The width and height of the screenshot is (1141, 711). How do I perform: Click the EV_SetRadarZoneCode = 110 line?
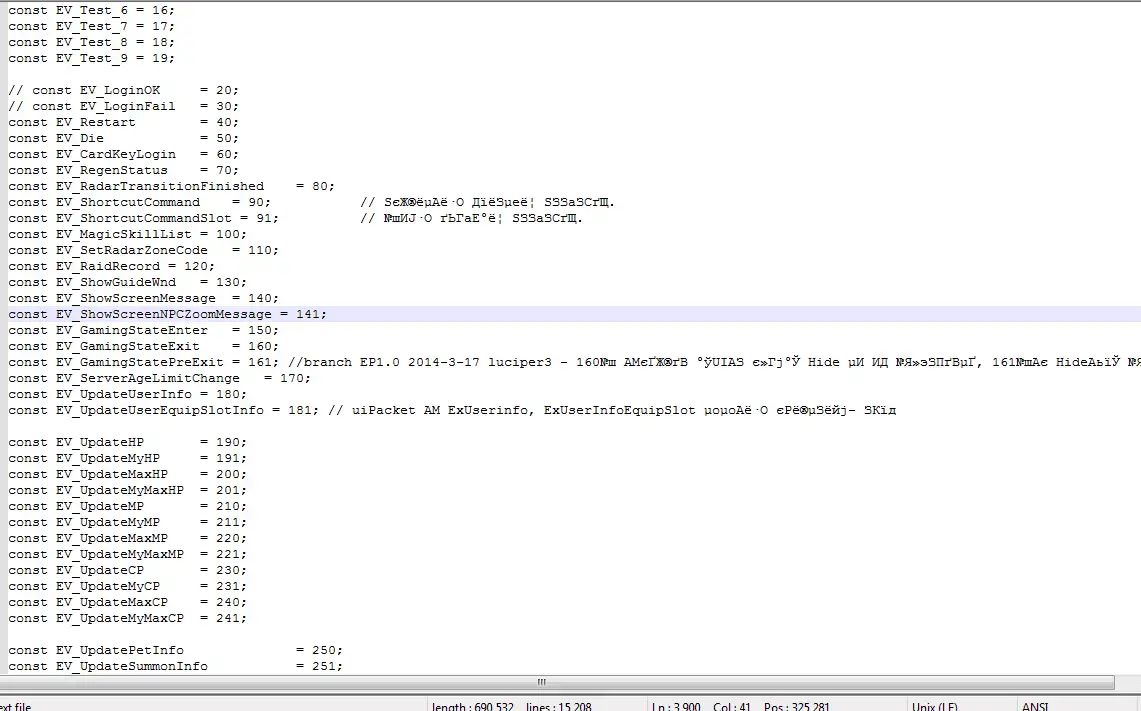143,250
